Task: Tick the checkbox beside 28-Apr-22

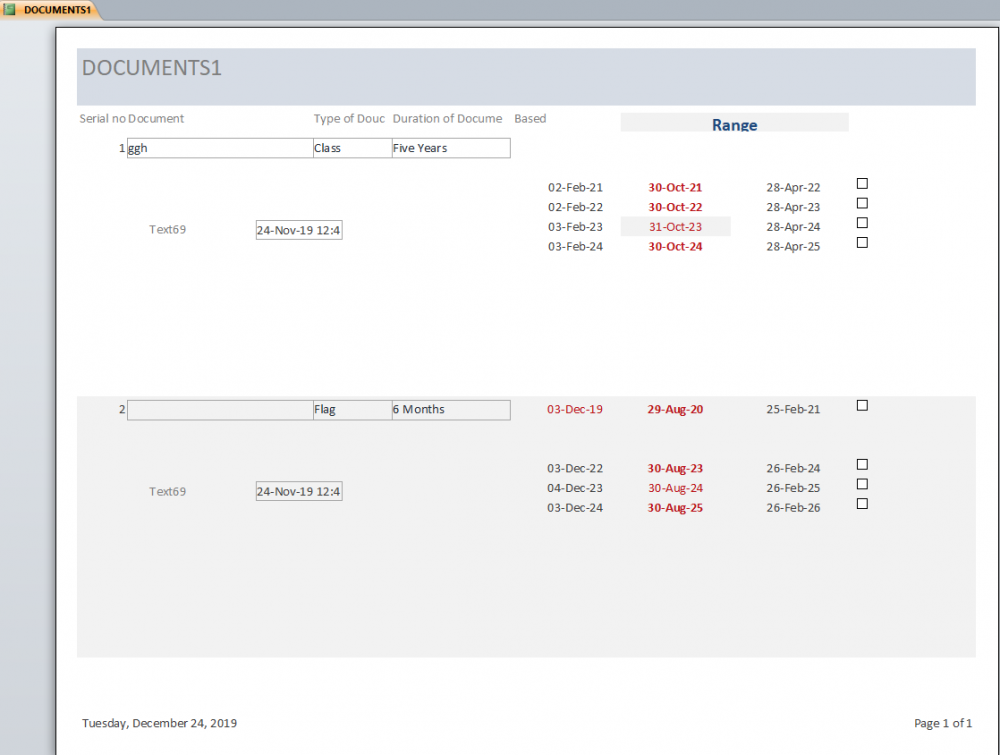Action: pos(862,184)
